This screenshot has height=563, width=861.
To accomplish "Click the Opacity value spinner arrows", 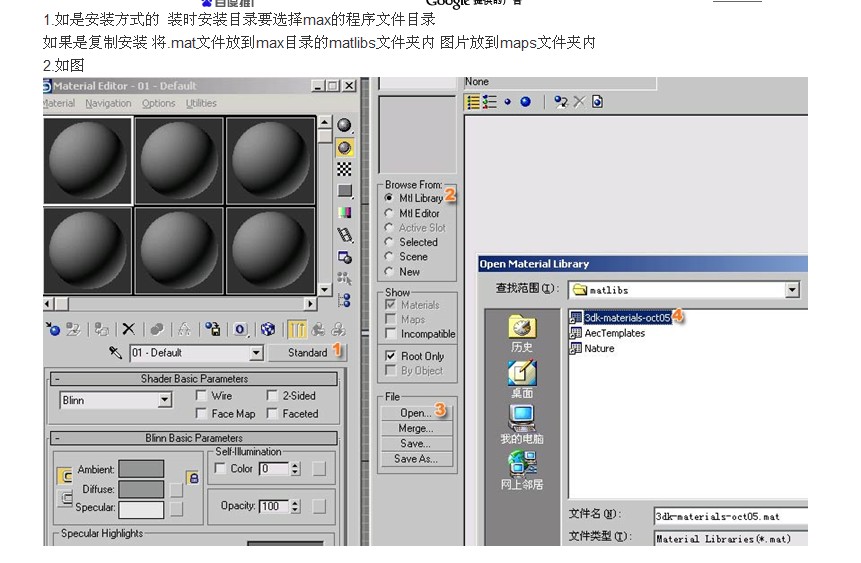I will click(295, 506).
